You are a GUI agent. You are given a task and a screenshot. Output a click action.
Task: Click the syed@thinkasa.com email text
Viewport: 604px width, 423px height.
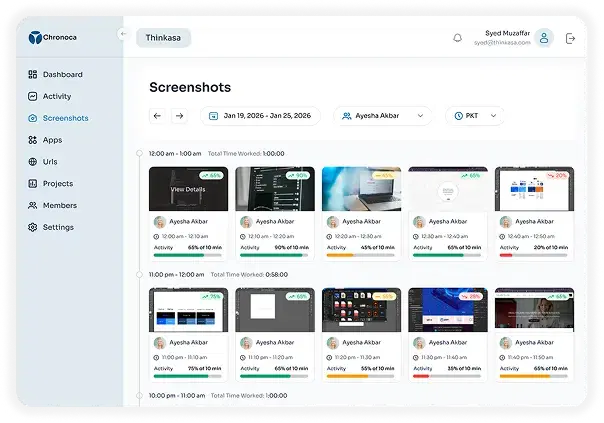pos(502,42)
